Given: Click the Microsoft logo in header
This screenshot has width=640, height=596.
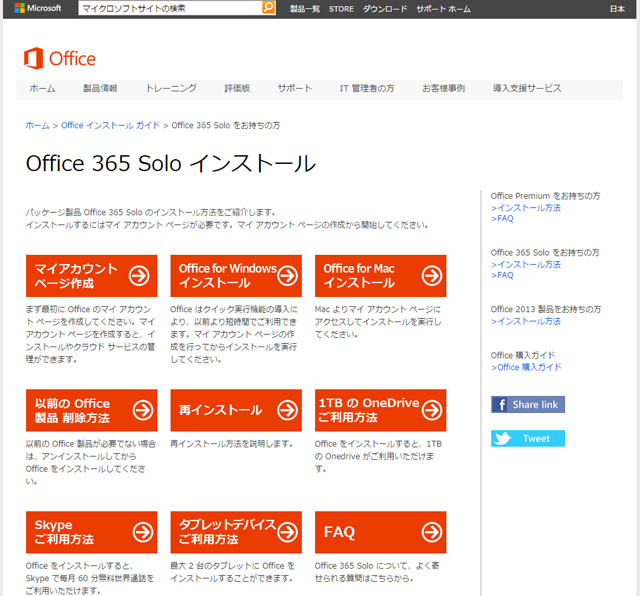Looking at the screenshot, I should tap(38, 8).
